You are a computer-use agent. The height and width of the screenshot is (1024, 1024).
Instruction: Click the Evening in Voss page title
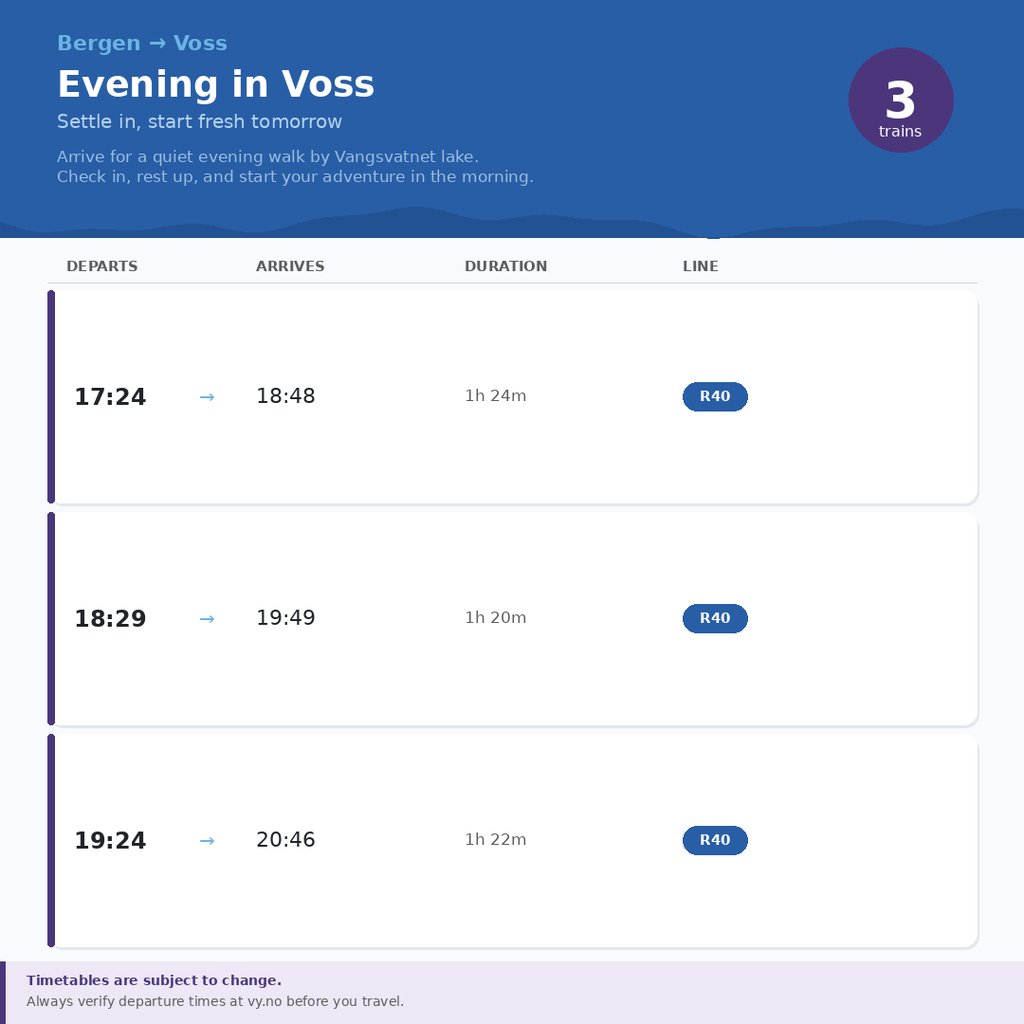coord(216,84)
